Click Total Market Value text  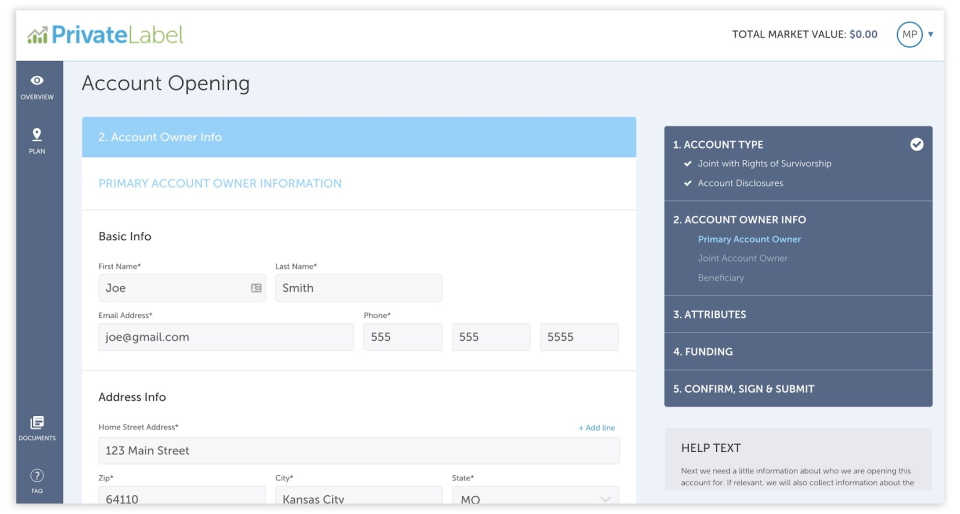804,34
